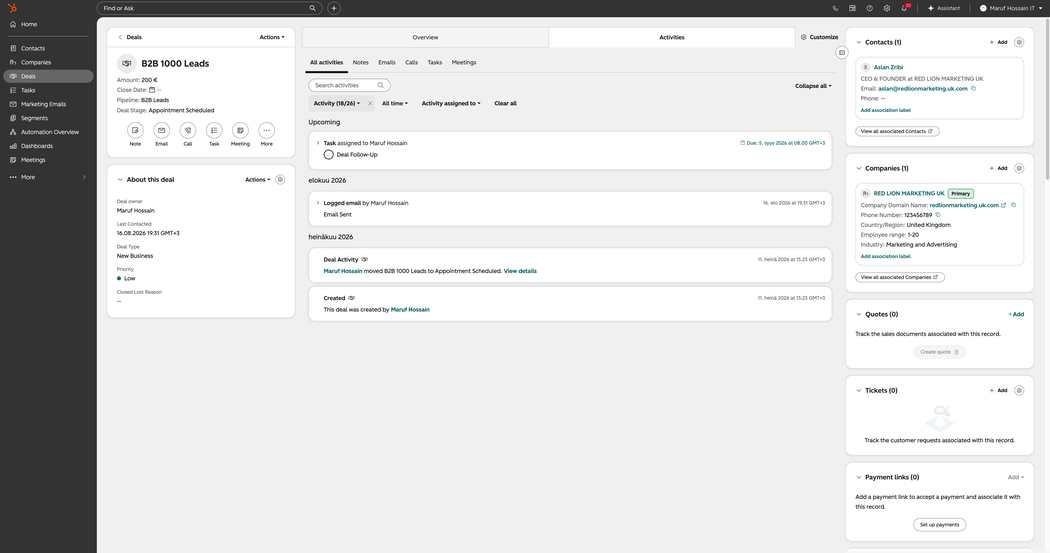Select the All activities sub-tab

point(326,62)
